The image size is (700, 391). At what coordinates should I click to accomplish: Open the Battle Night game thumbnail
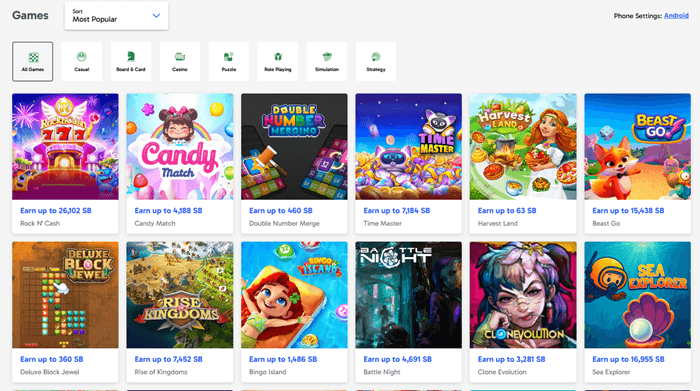(x=408, y=295)
